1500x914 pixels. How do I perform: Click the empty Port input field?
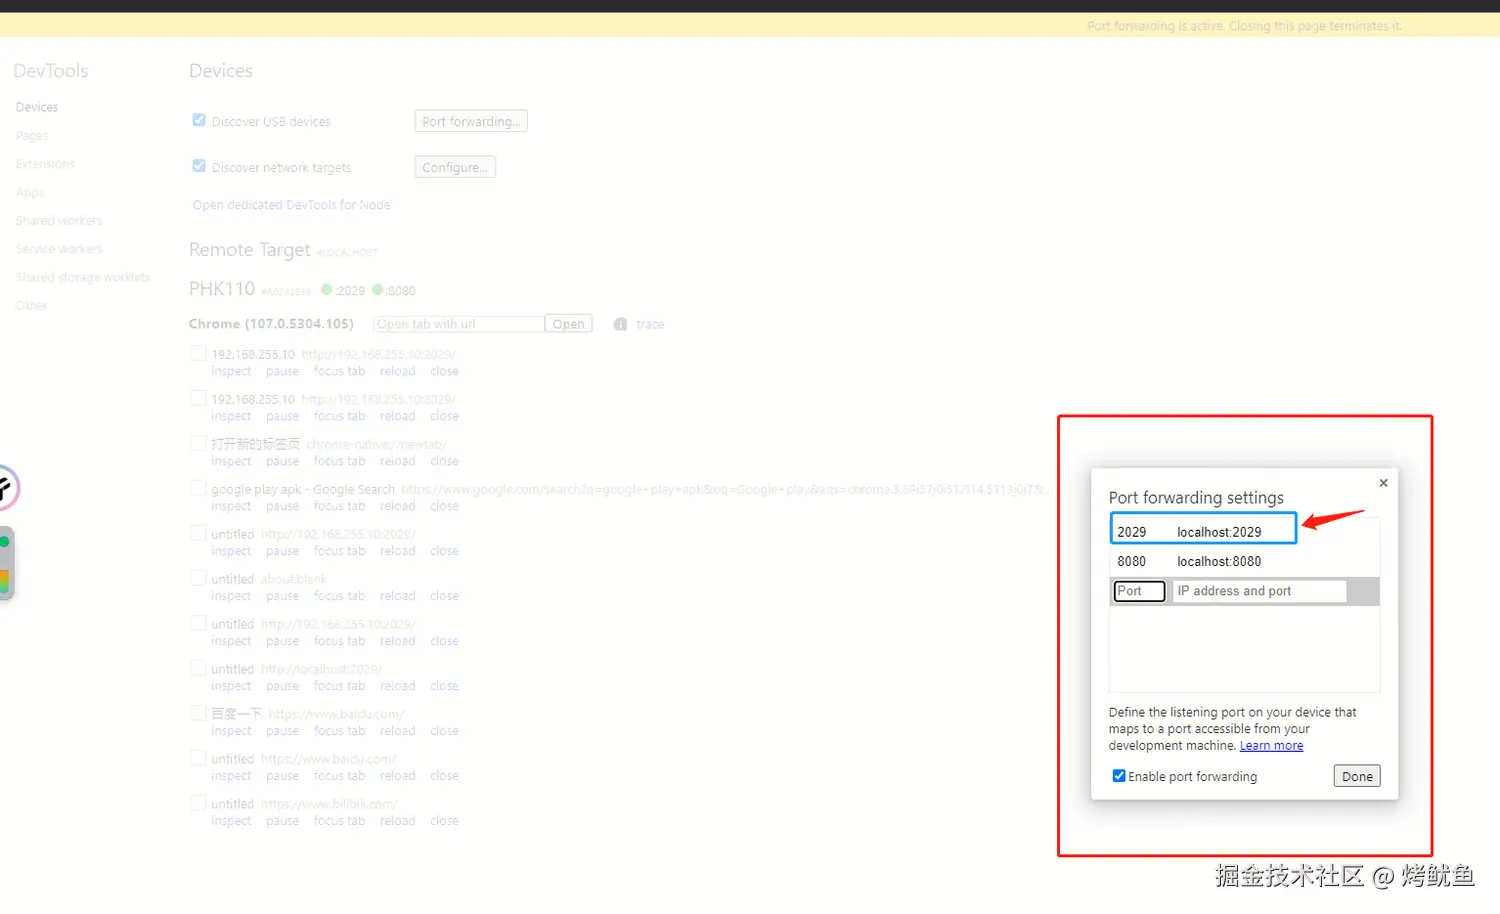[x=1139, y=591]
